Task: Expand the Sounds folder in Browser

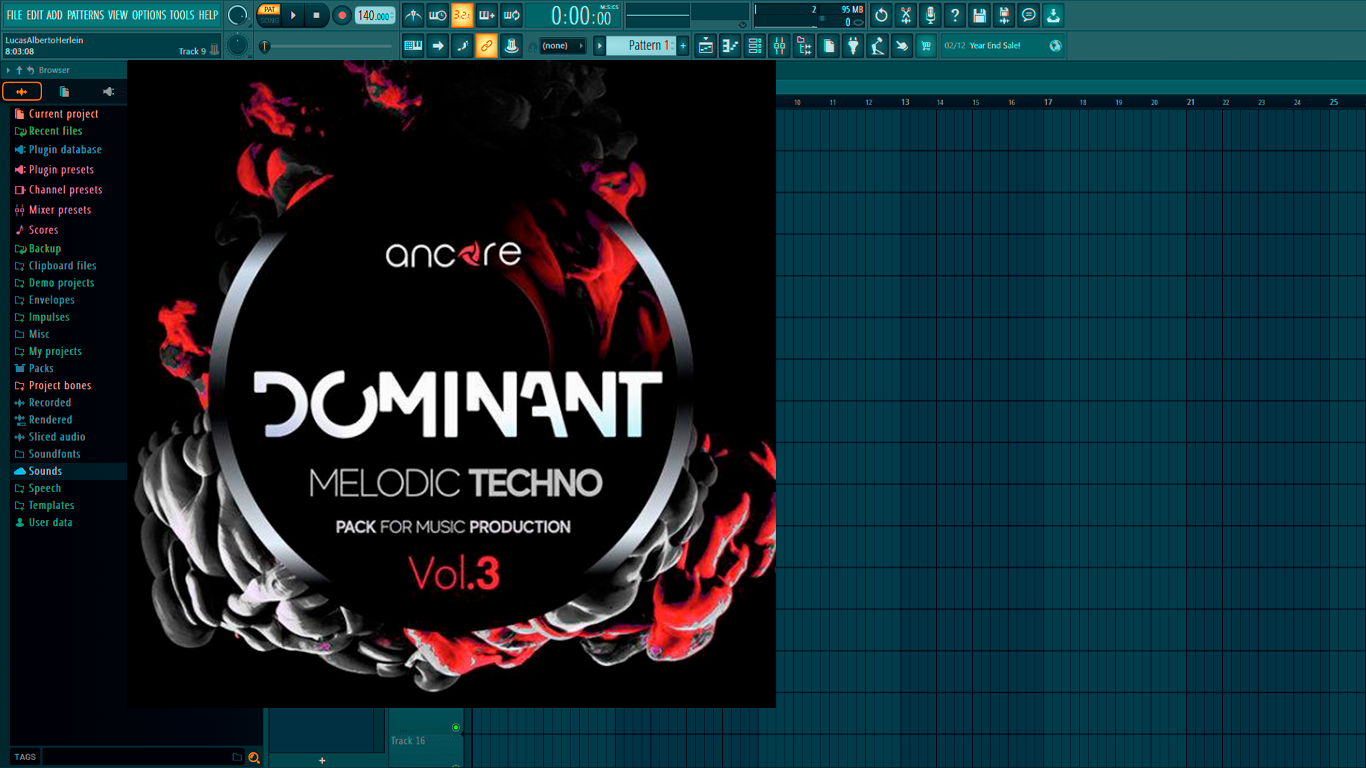Action: [45, 471]
